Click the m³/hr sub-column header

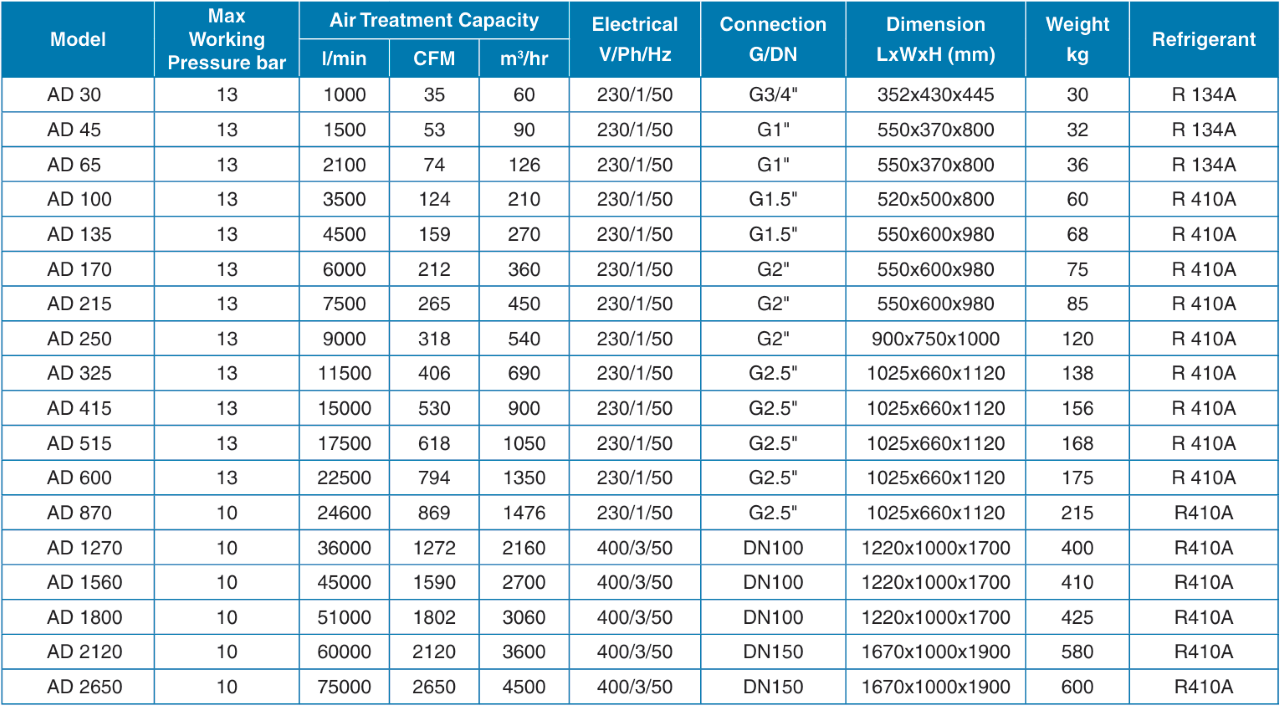tap(523, 58)
